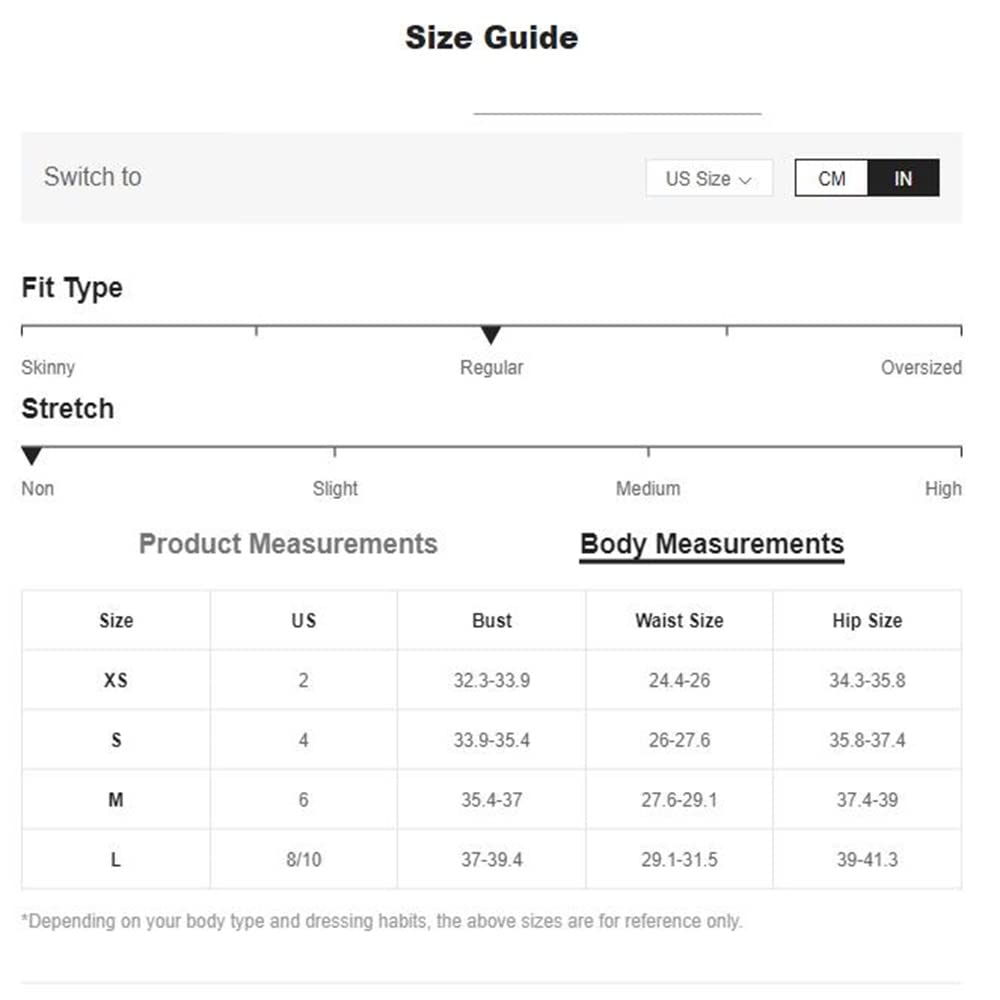This screenshot has width=1000, height=1000.
Task: Switch to Product Measurements tab
Action: click(288, 544)
